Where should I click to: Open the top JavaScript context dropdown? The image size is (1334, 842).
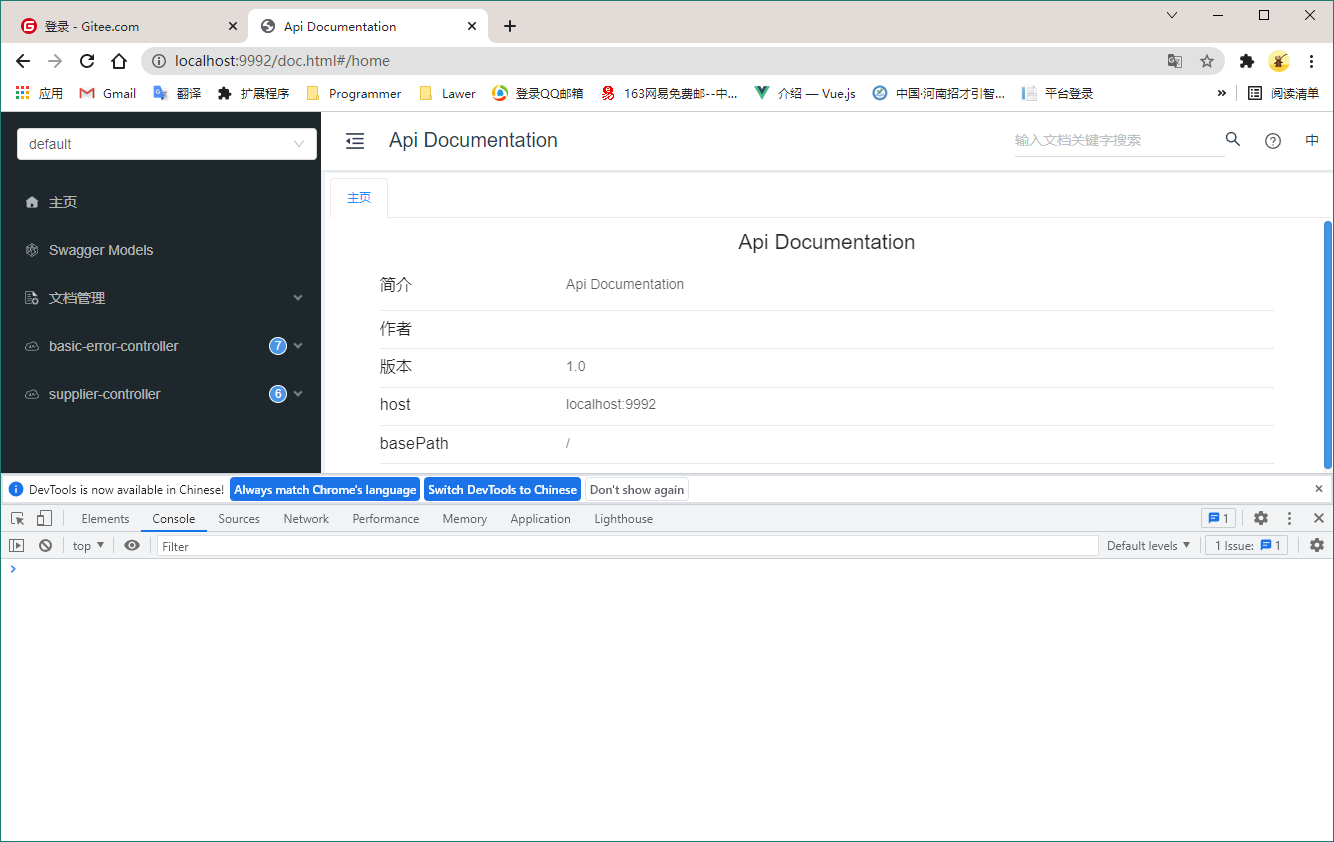pyautogui.click(x=89, y=546)
